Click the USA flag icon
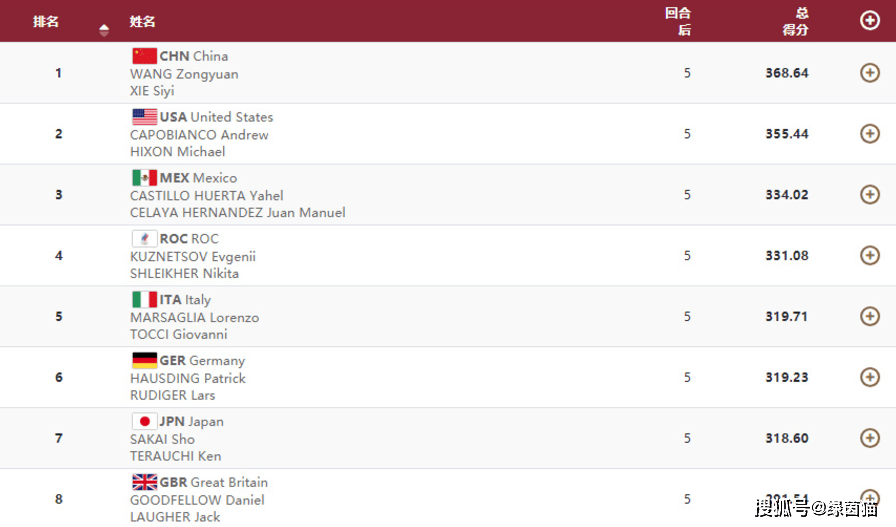The image size is (896, 527). (144, 117)
